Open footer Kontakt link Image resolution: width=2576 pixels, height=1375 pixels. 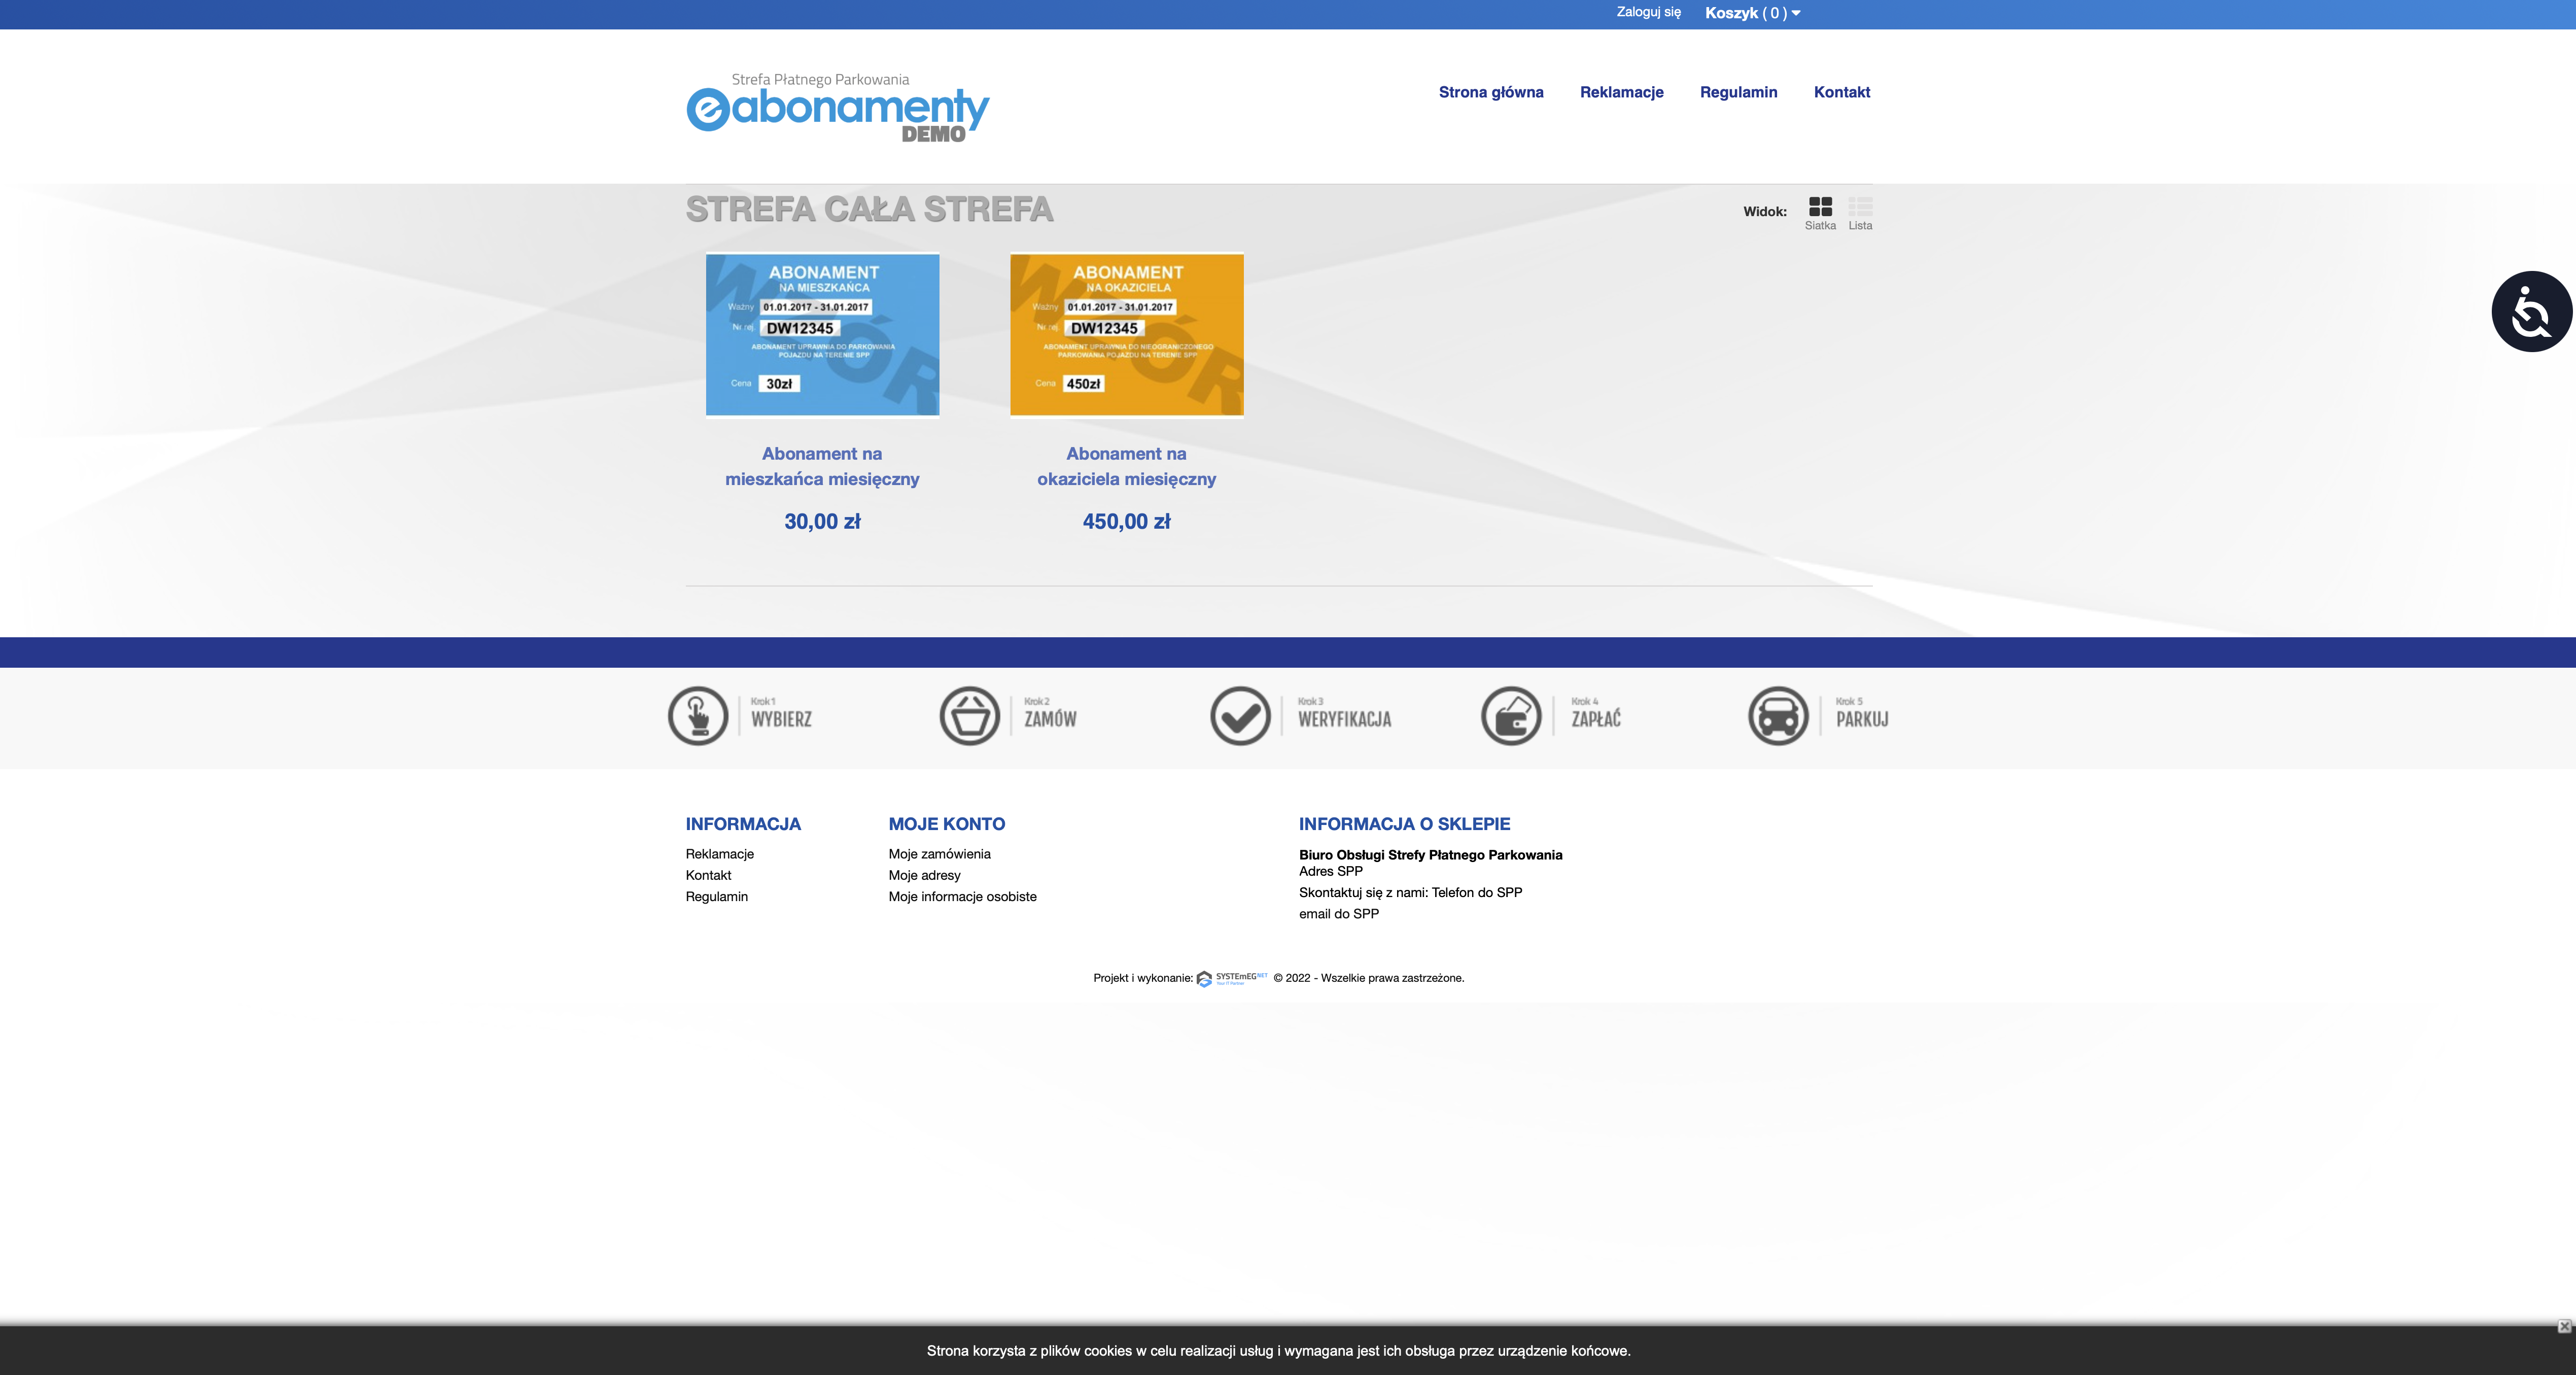tap(708, 875)
